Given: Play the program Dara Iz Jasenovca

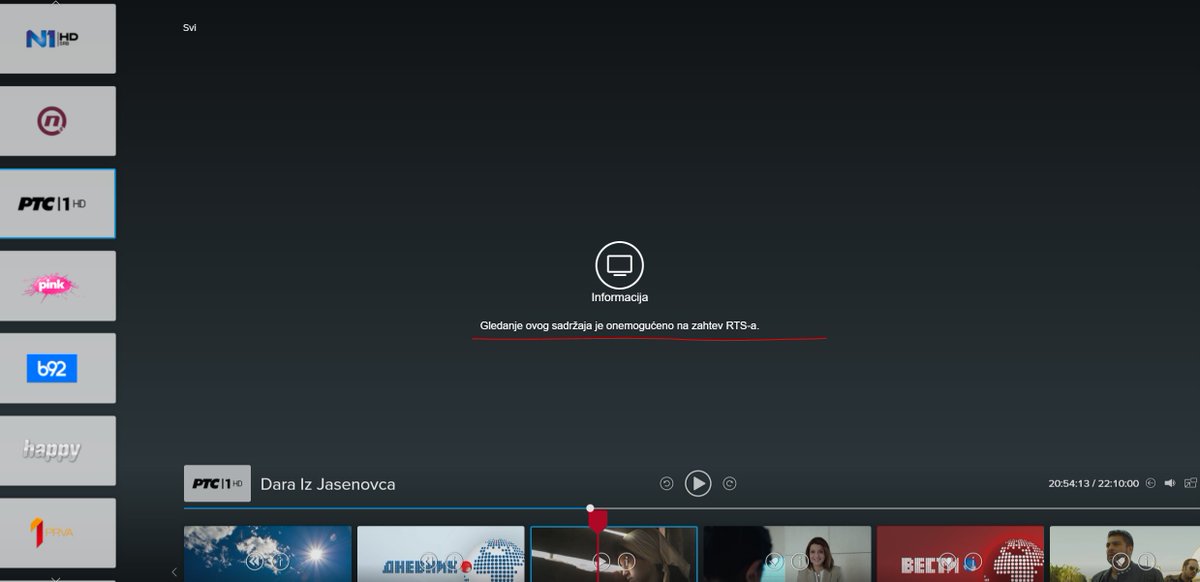Looking at the screenshot, I should 698,484.
